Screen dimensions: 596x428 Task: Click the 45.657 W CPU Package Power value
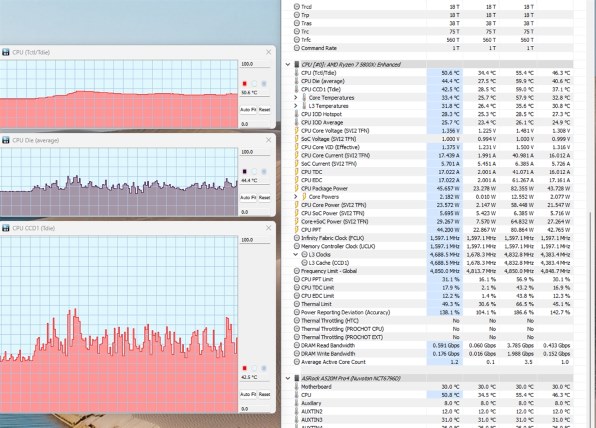click(x=448, y=189)
